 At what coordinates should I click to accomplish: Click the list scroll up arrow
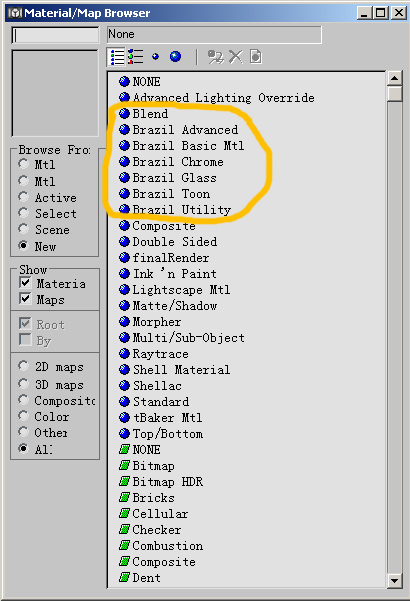click(394, 79)
